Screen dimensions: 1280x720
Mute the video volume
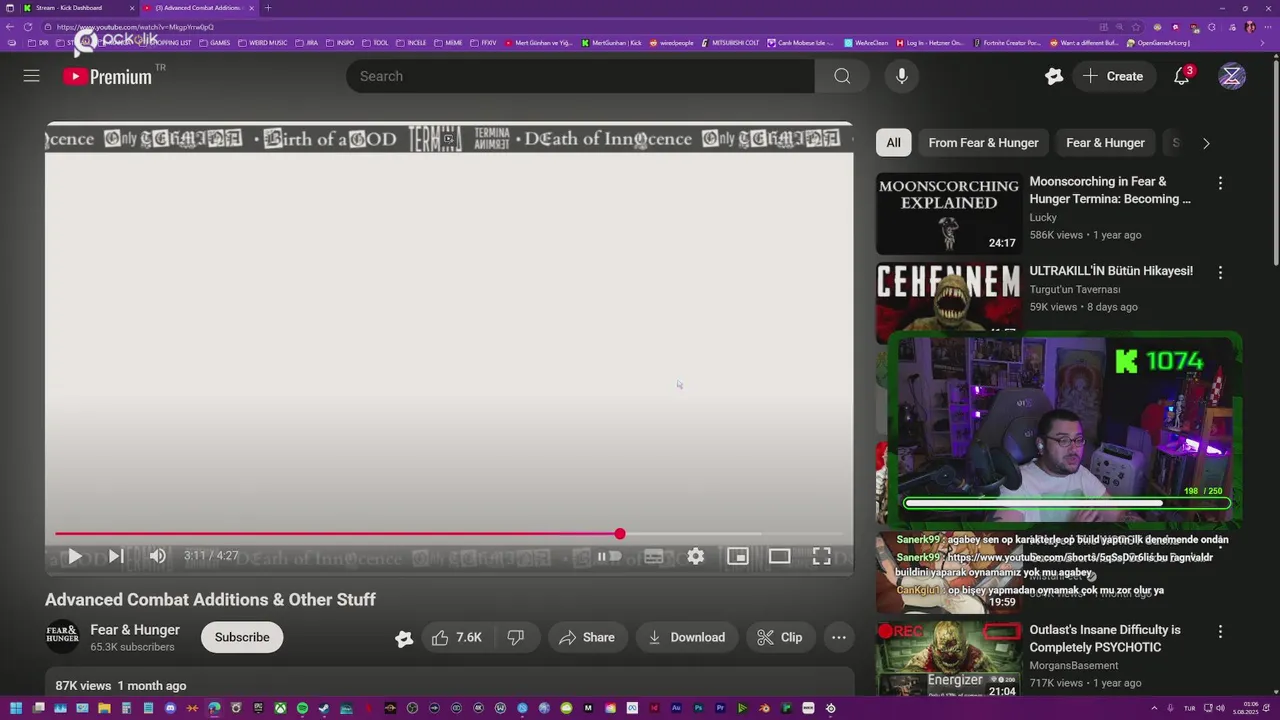pyautogui.click(x=157, y=556)
